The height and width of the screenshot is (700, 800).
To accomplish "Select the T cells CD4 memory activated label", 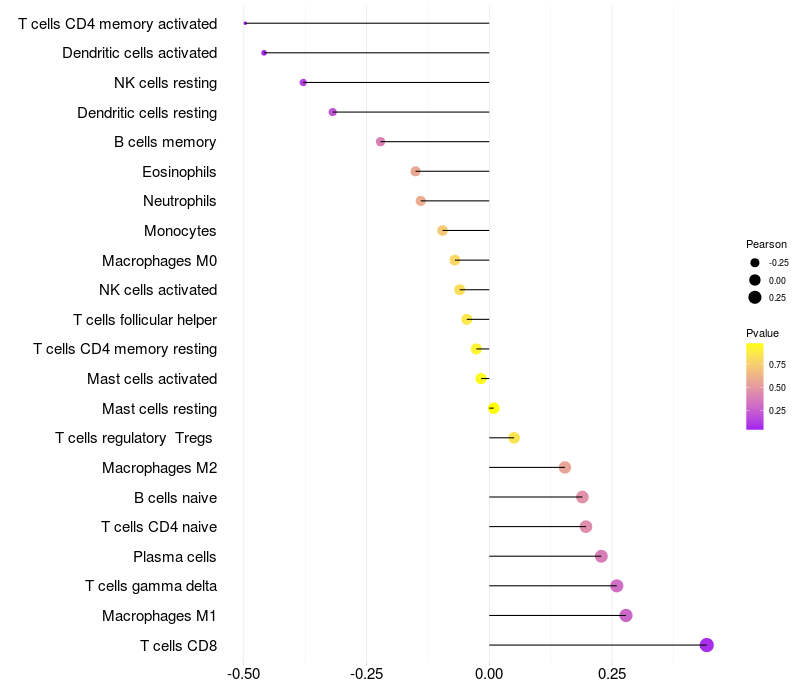I will [118, 24].
